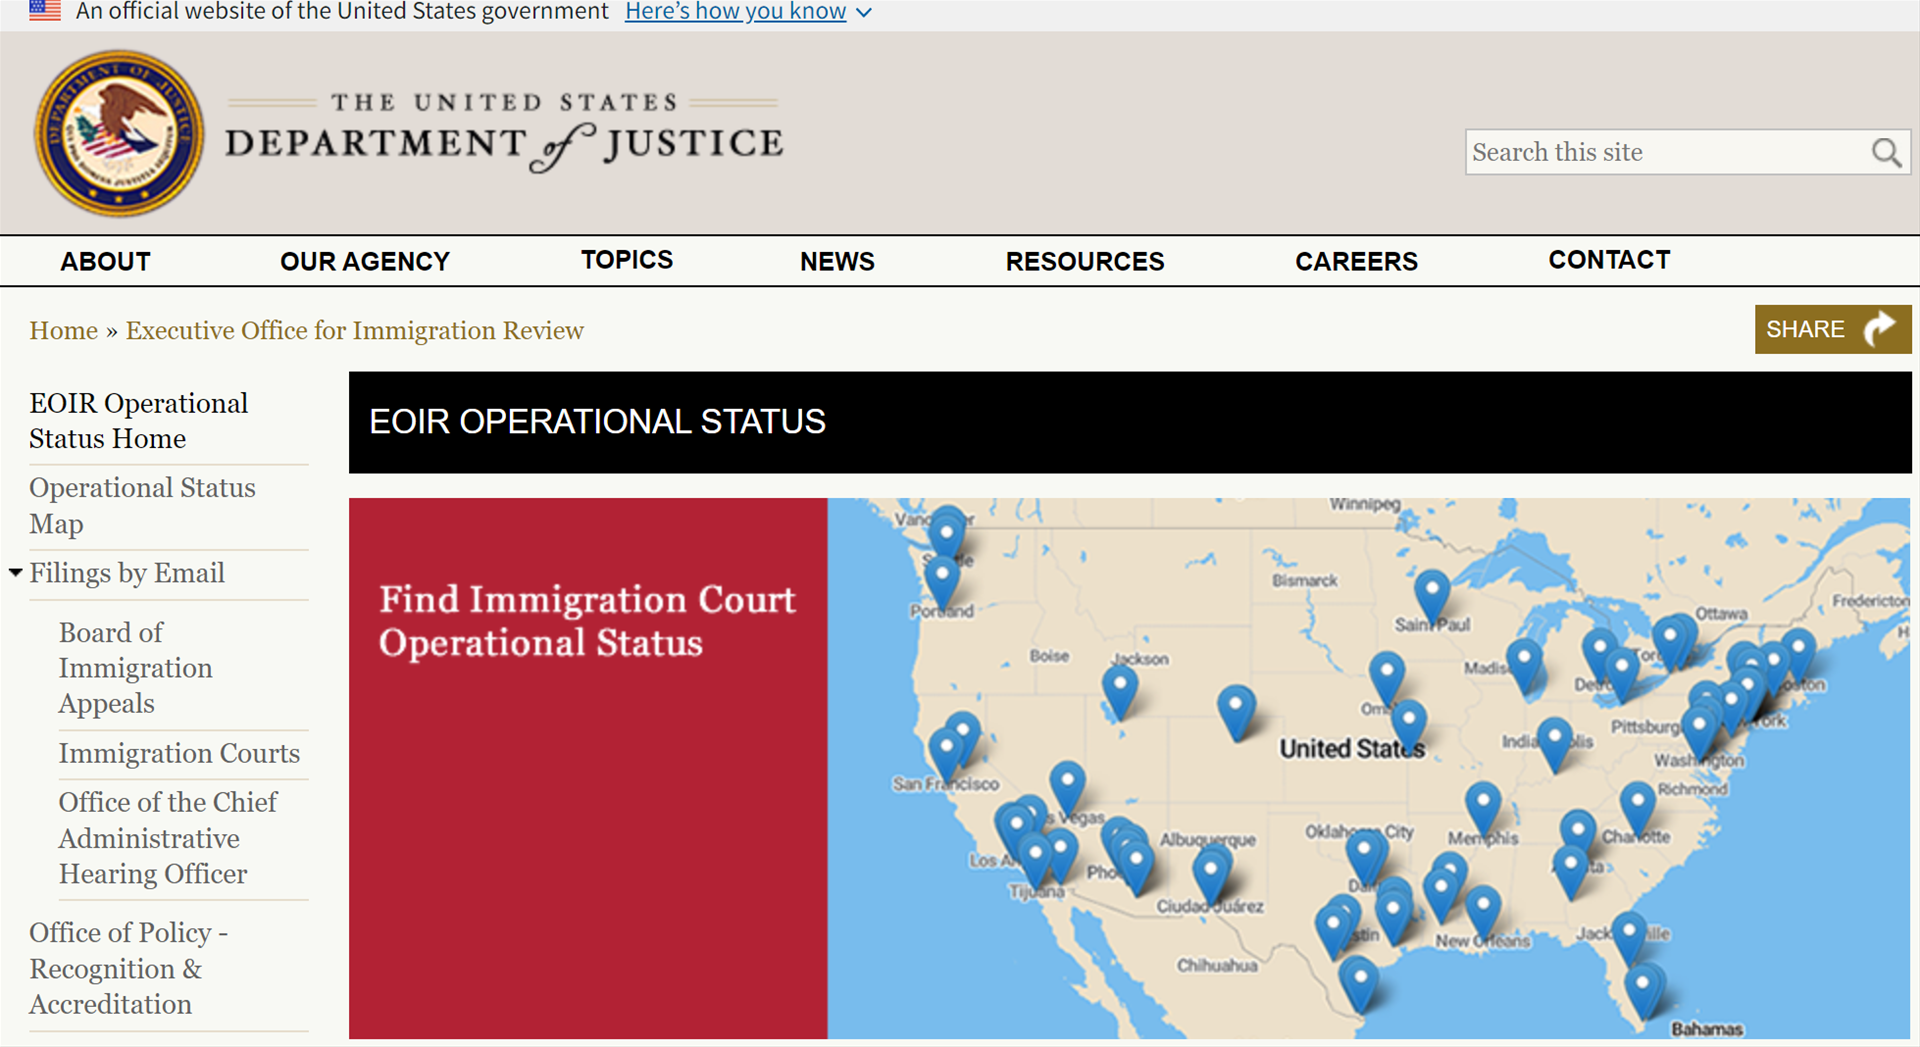Select the southern Florida map pin

1643,989
